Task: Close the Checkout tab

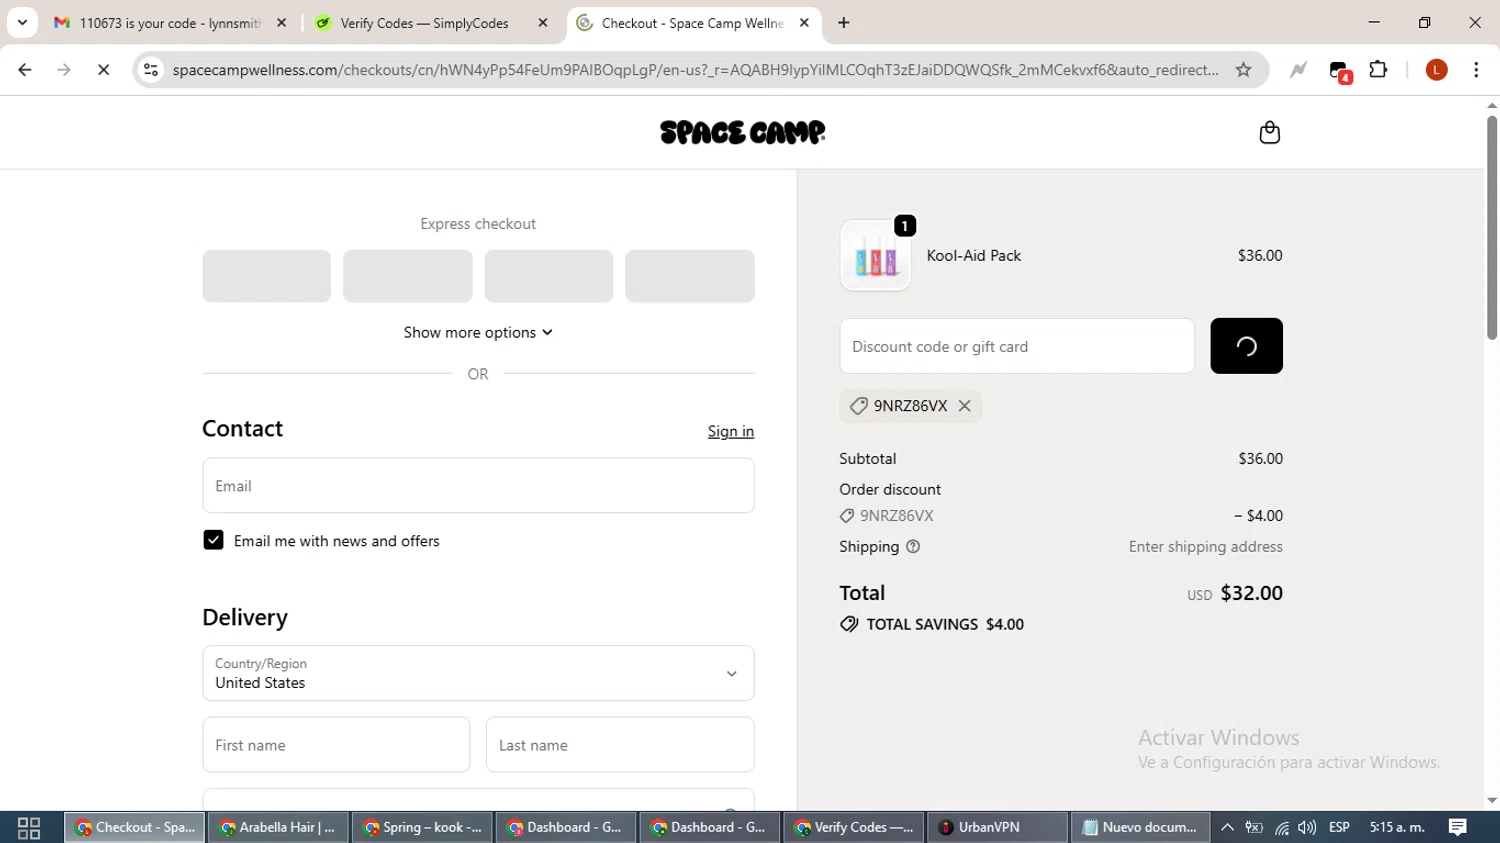Action: (x=804, y=23)
